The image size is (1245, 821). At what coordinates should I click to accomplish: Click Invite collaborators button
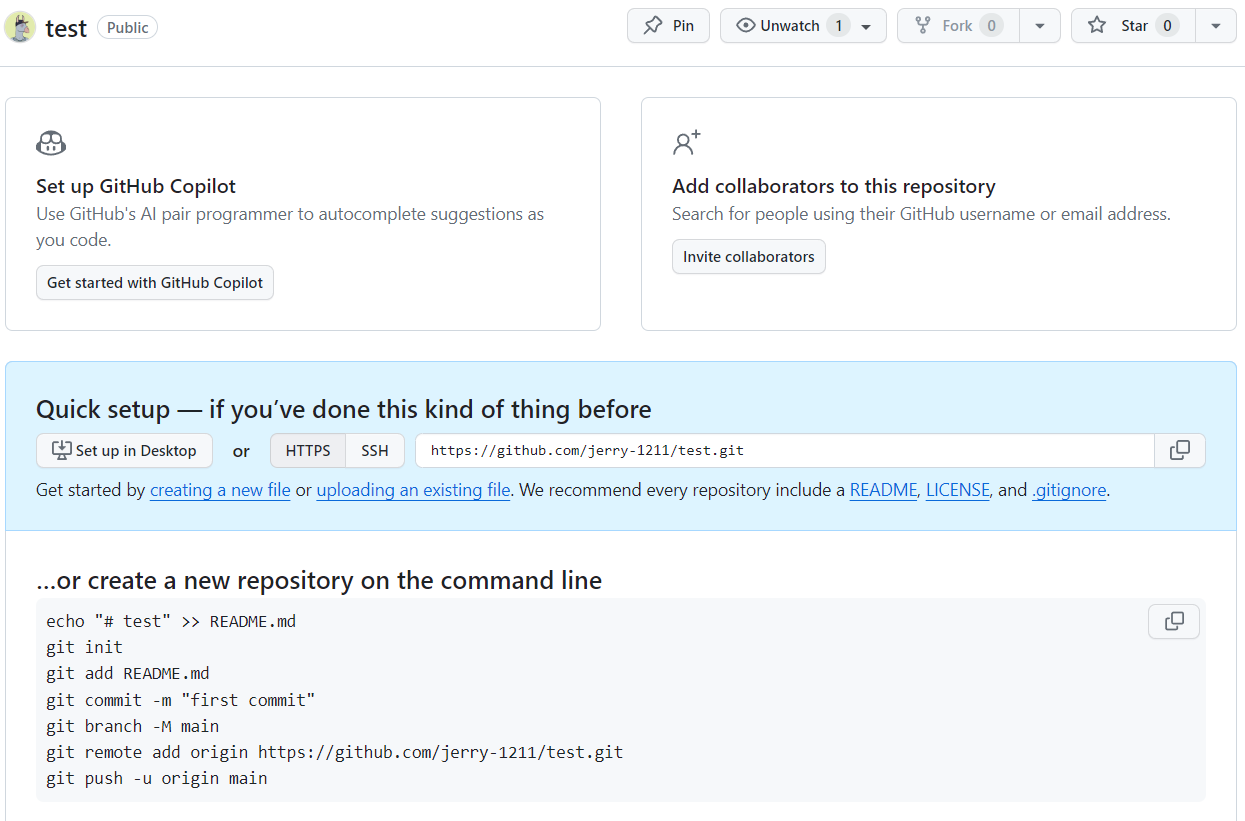[749, 257]
